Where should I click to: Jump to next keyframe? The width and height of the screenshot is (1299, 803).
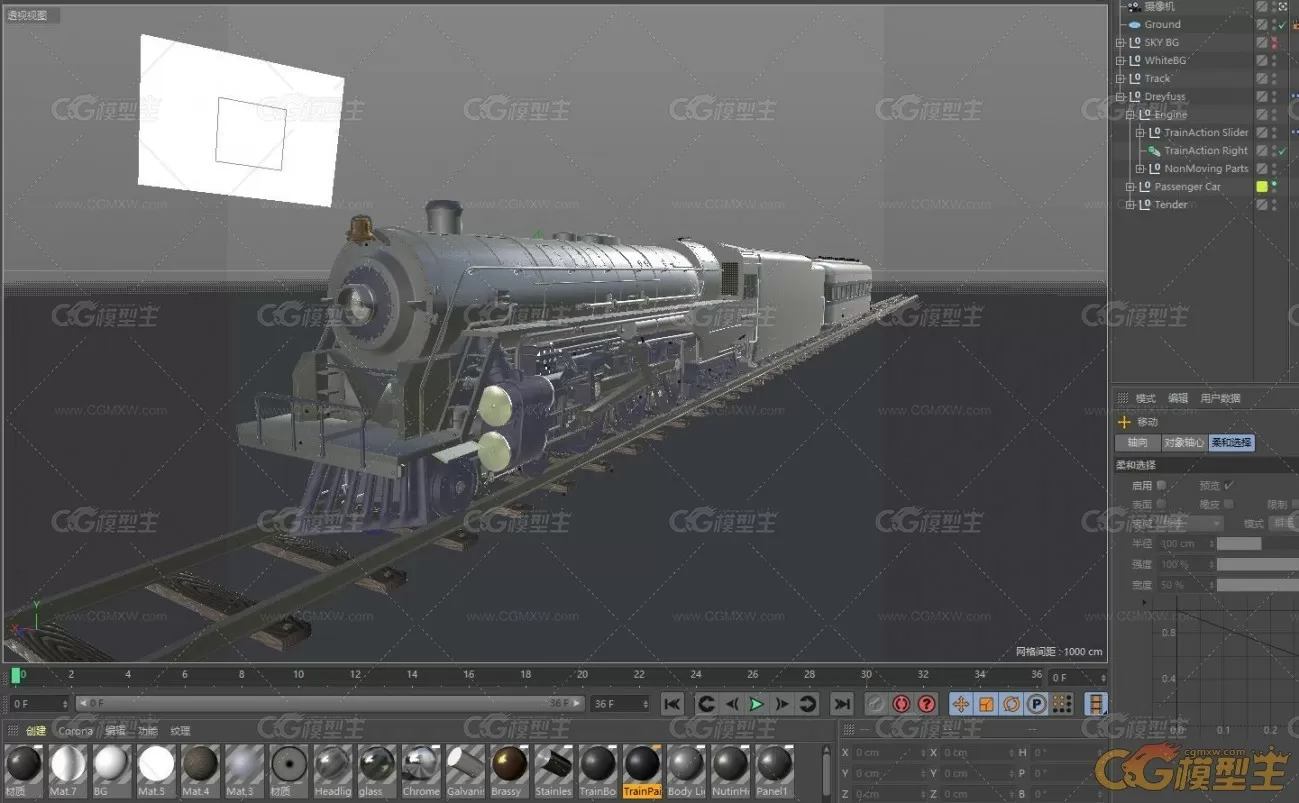[x=807, y=704]
